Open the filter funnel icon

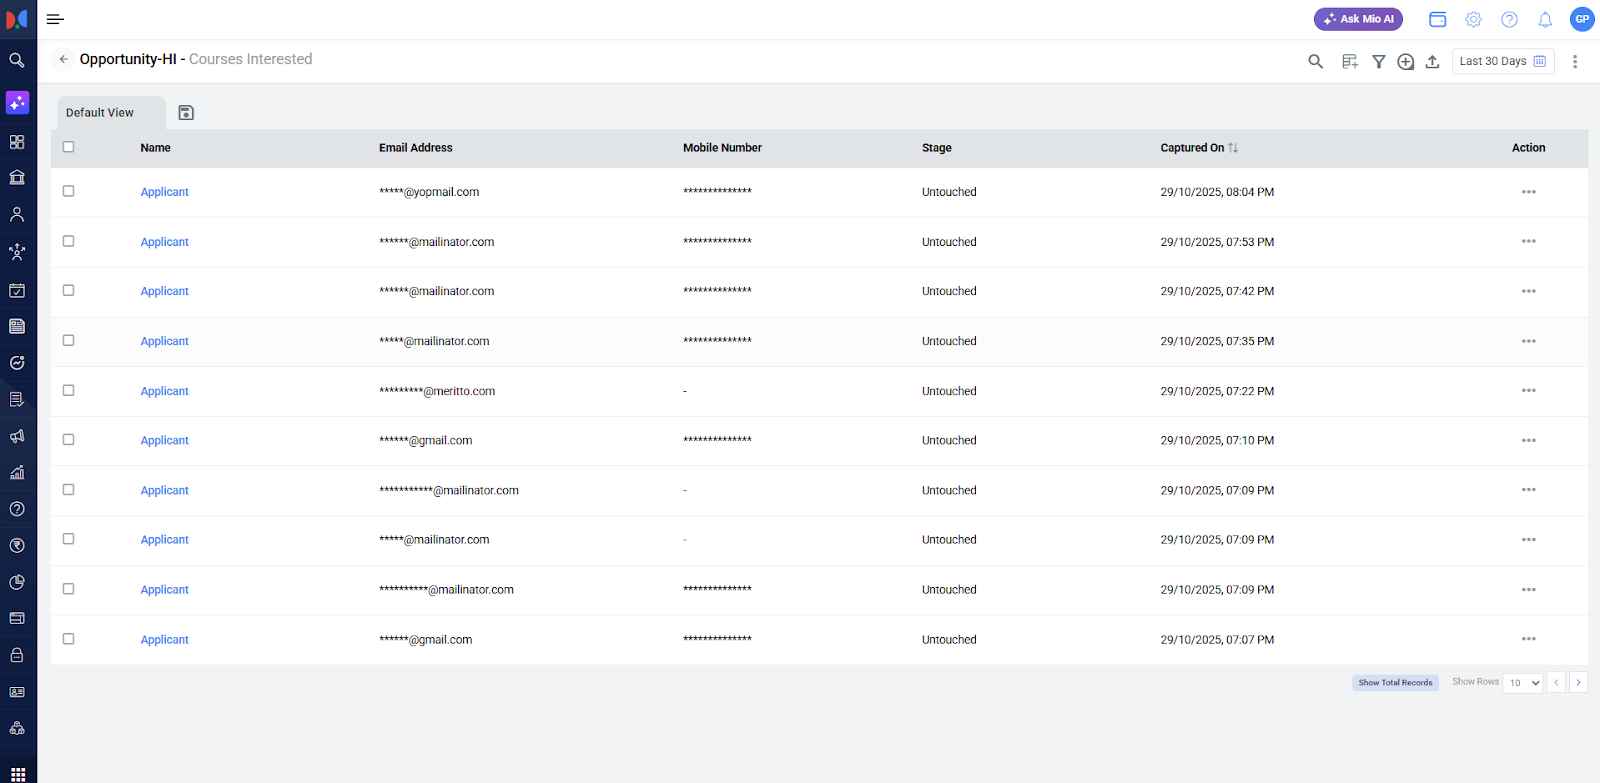tap(1378, 61)
